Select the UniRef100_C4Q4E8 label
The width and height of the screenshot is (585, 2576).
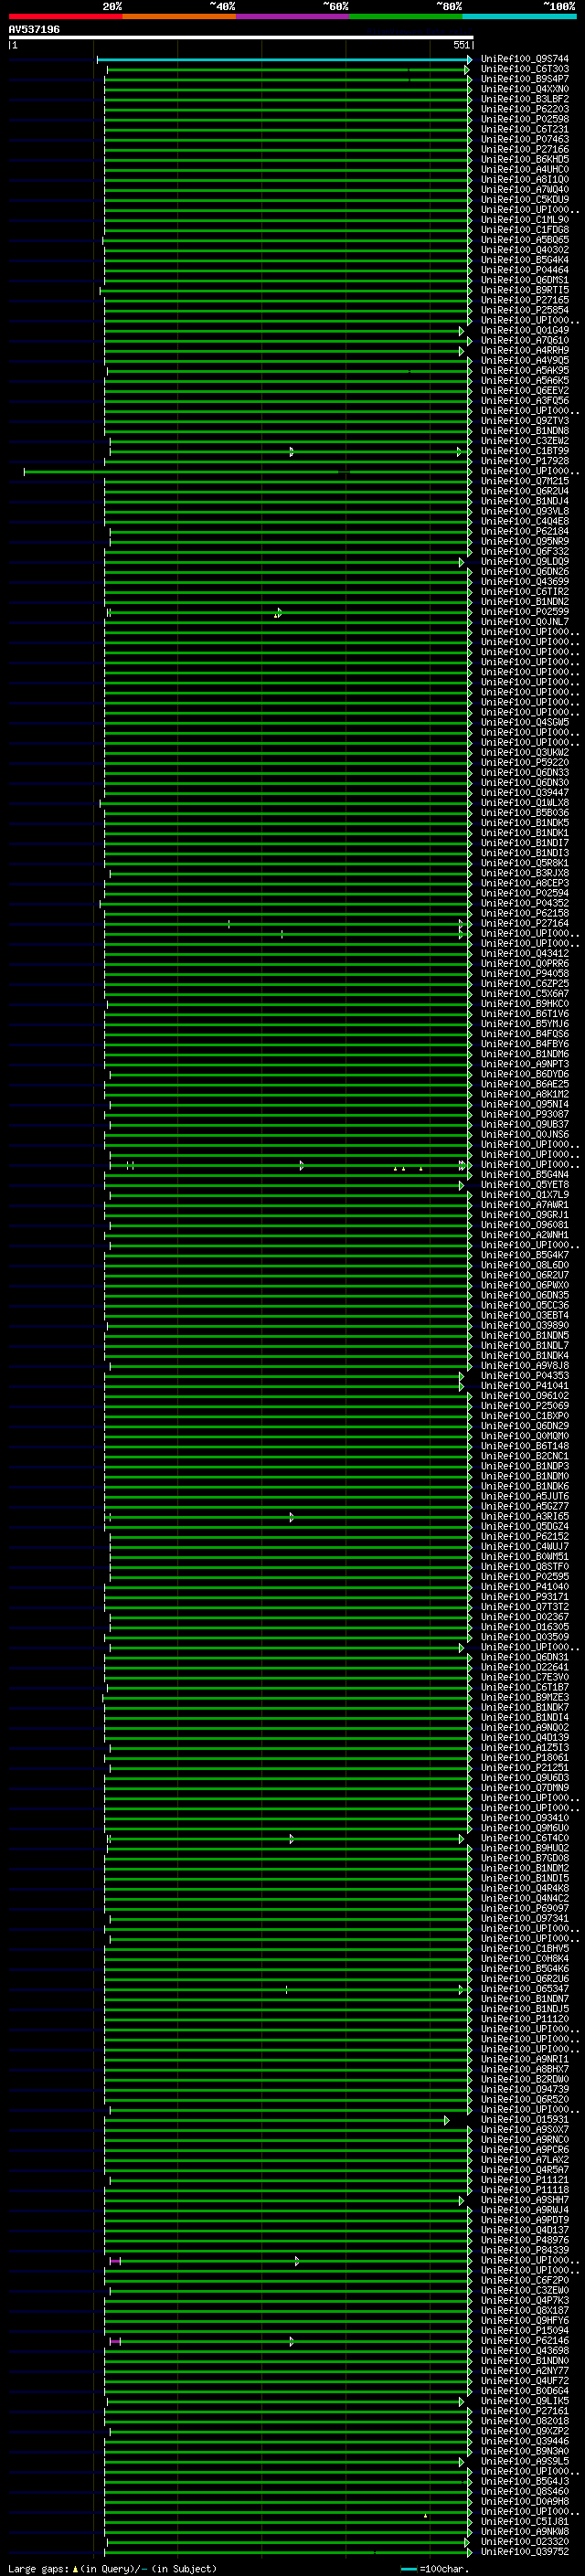524,521
